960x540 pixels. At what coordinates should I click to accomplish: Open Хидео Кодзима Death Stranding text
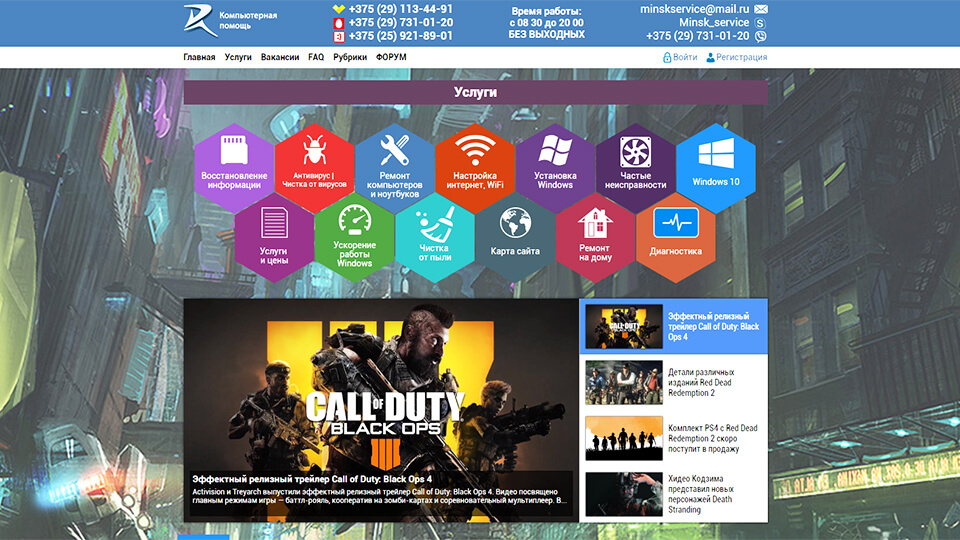tap(700, 494)
